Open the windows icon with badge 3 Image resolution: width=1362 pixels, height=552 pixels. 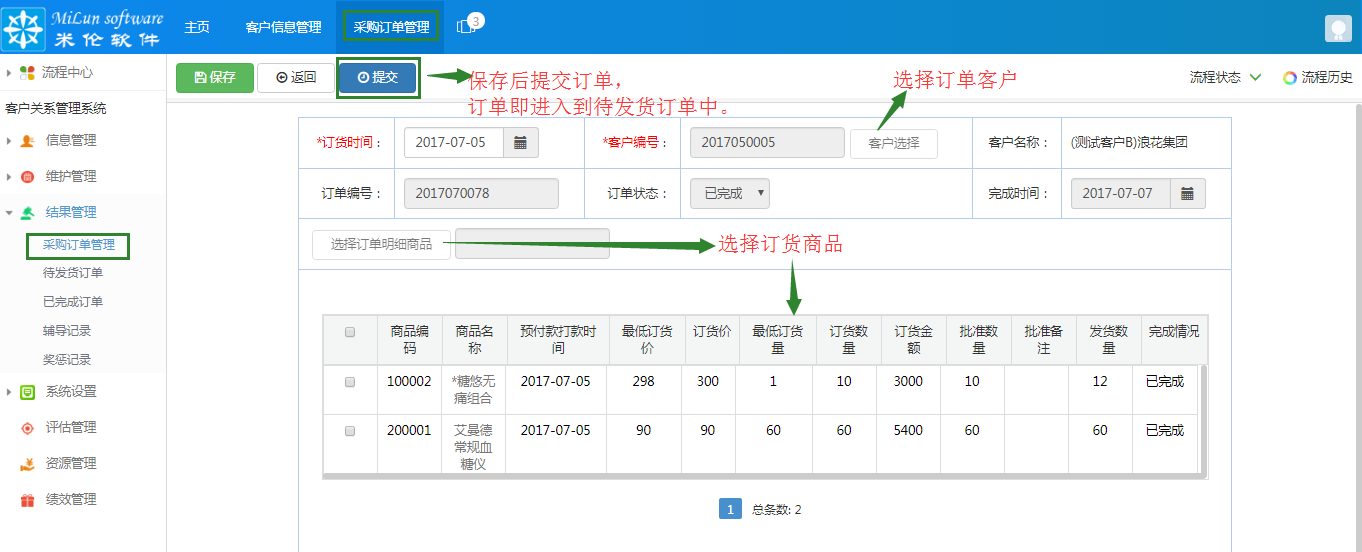coord(466,27)
